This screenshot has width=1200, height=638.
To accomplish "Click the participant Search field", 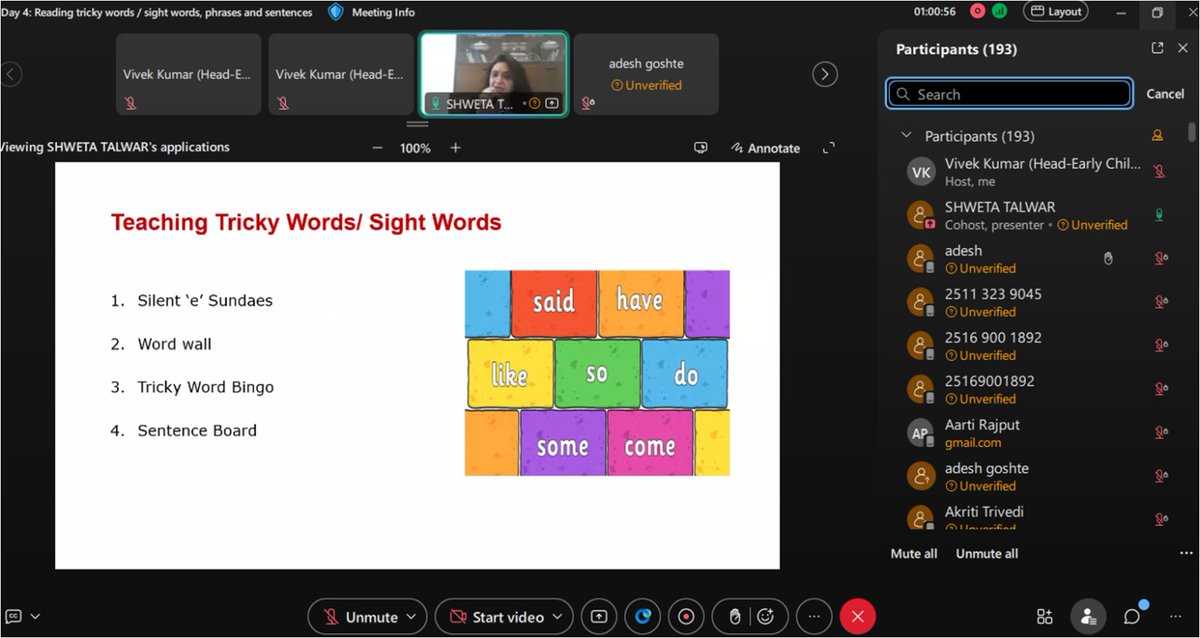I will tap(1009, 94).
